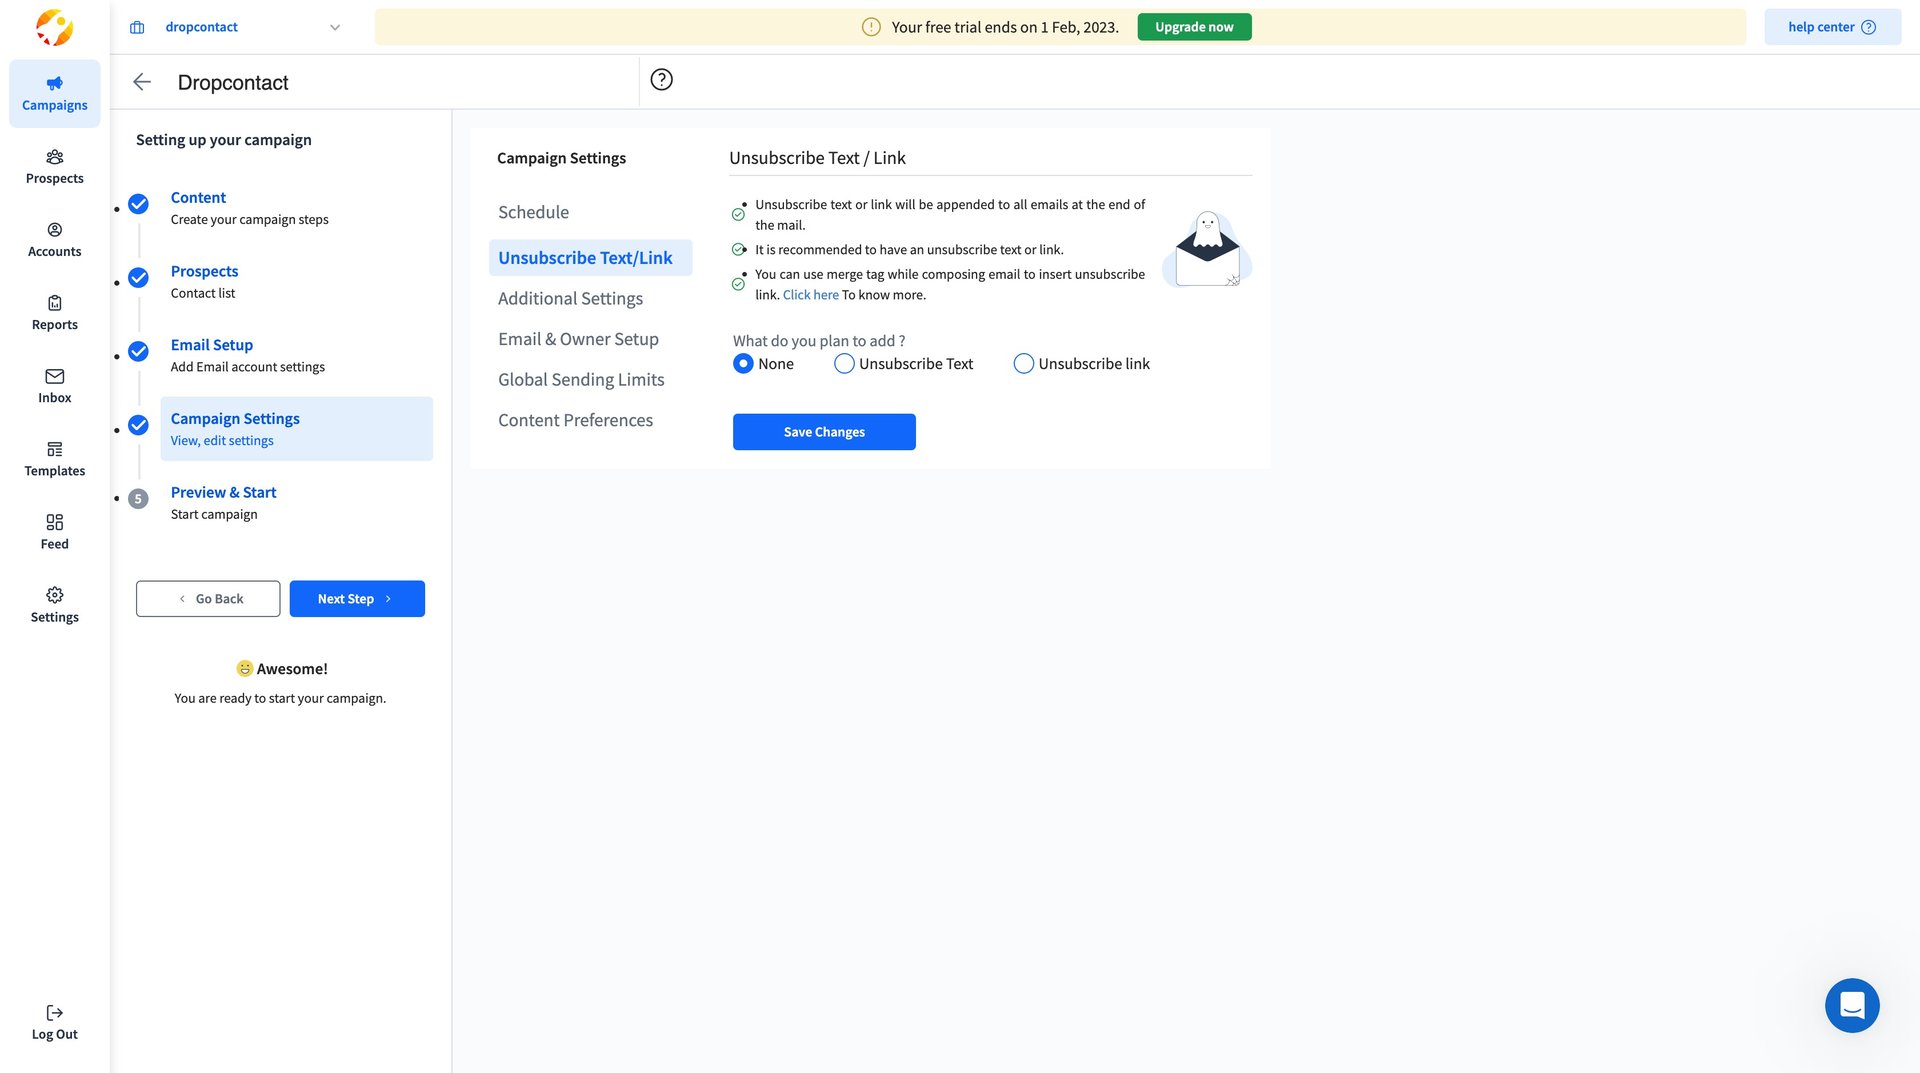
Task: Open the Content campaign step
Action: (x=297, y=208)
